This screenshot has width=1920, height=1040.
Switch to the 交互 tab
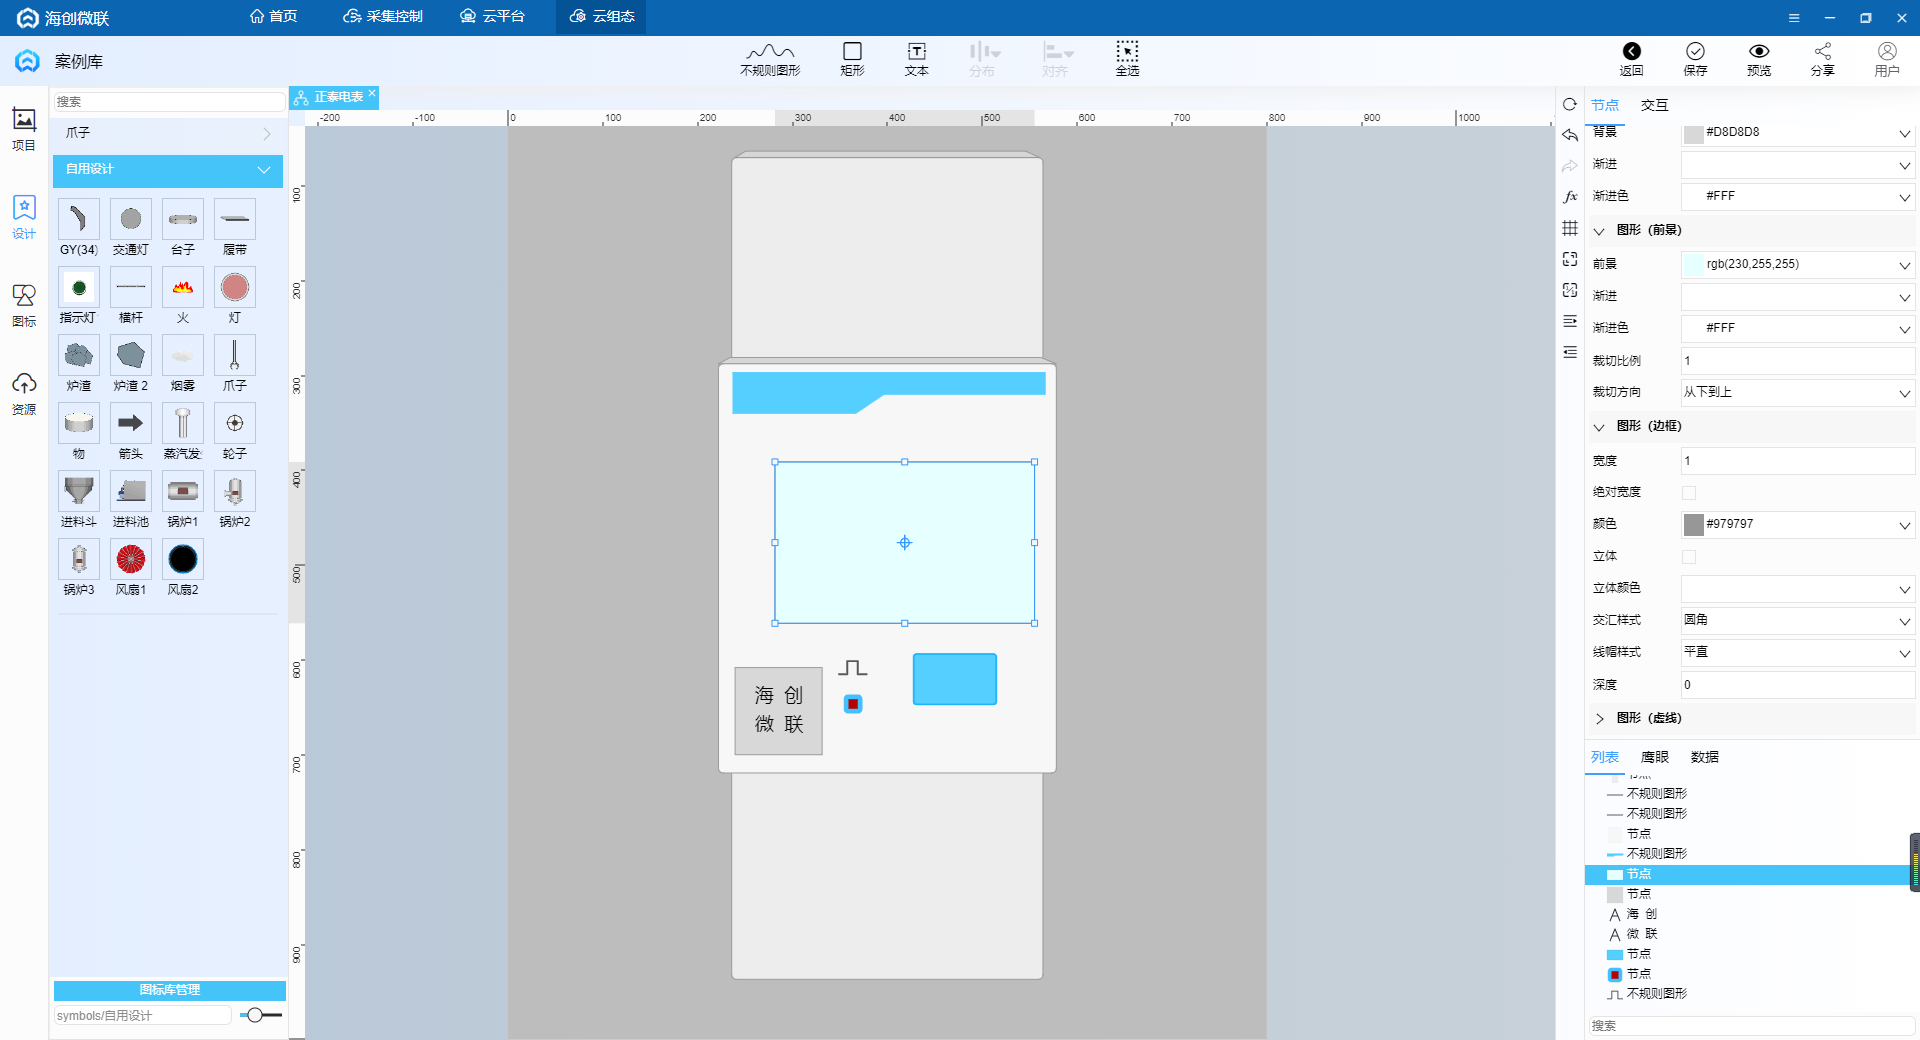point(1654,105)
